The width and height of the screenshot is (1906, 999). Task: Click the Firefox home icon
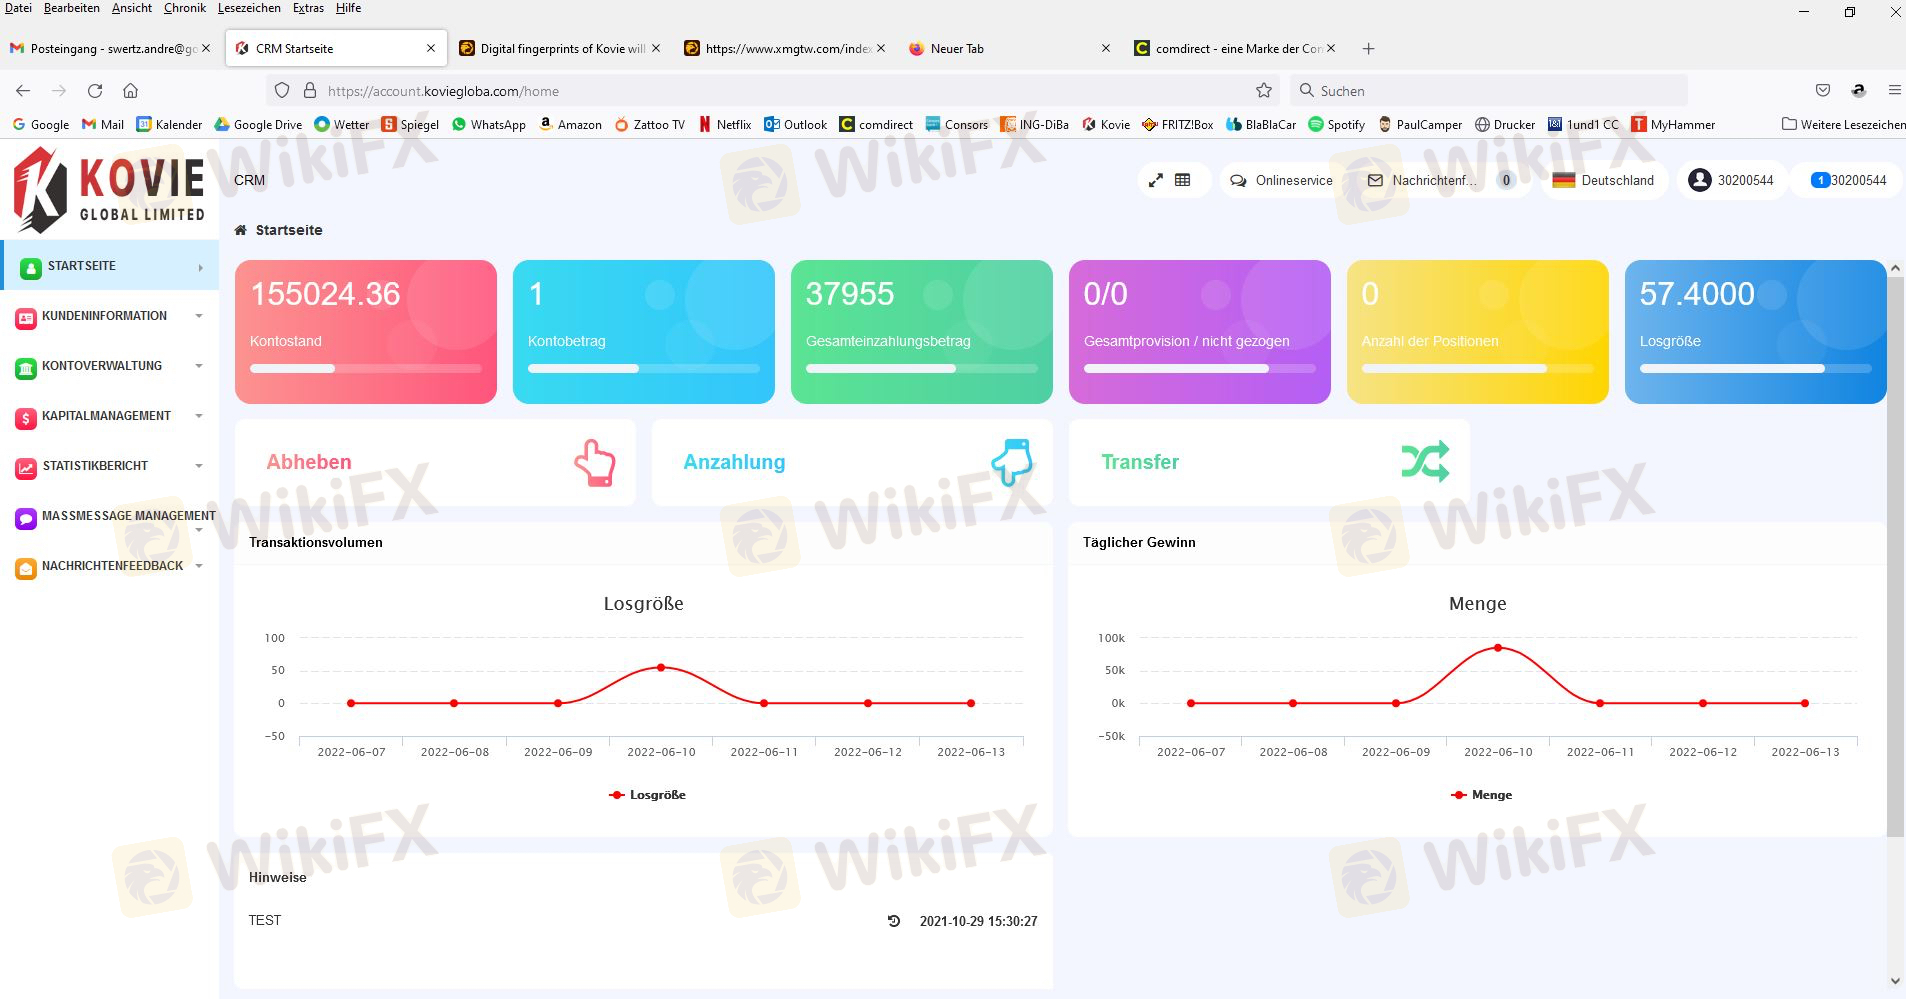pos(130,91)
